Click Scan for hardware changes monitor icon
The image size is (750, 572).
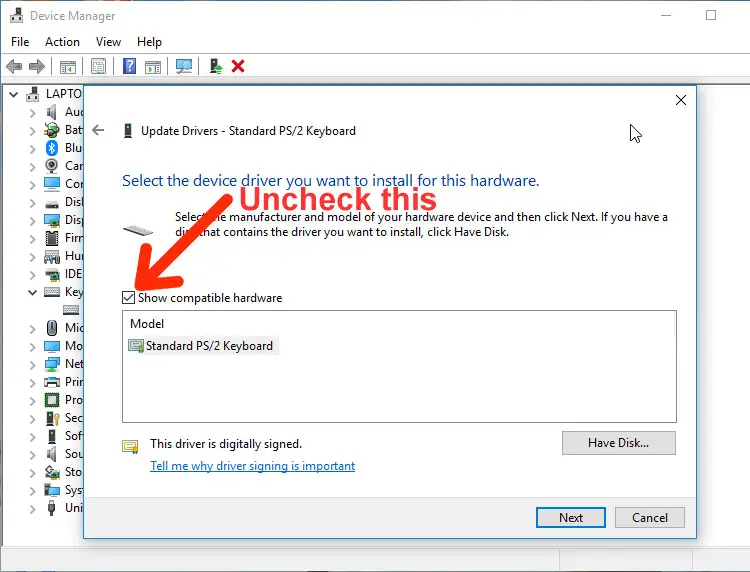coord(184,66)
